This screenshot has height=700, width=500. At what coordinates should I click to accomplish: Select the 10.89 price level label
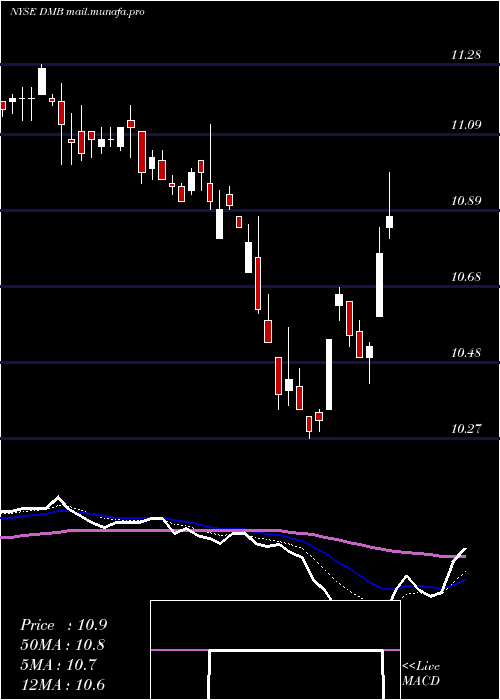pos(466,200)
